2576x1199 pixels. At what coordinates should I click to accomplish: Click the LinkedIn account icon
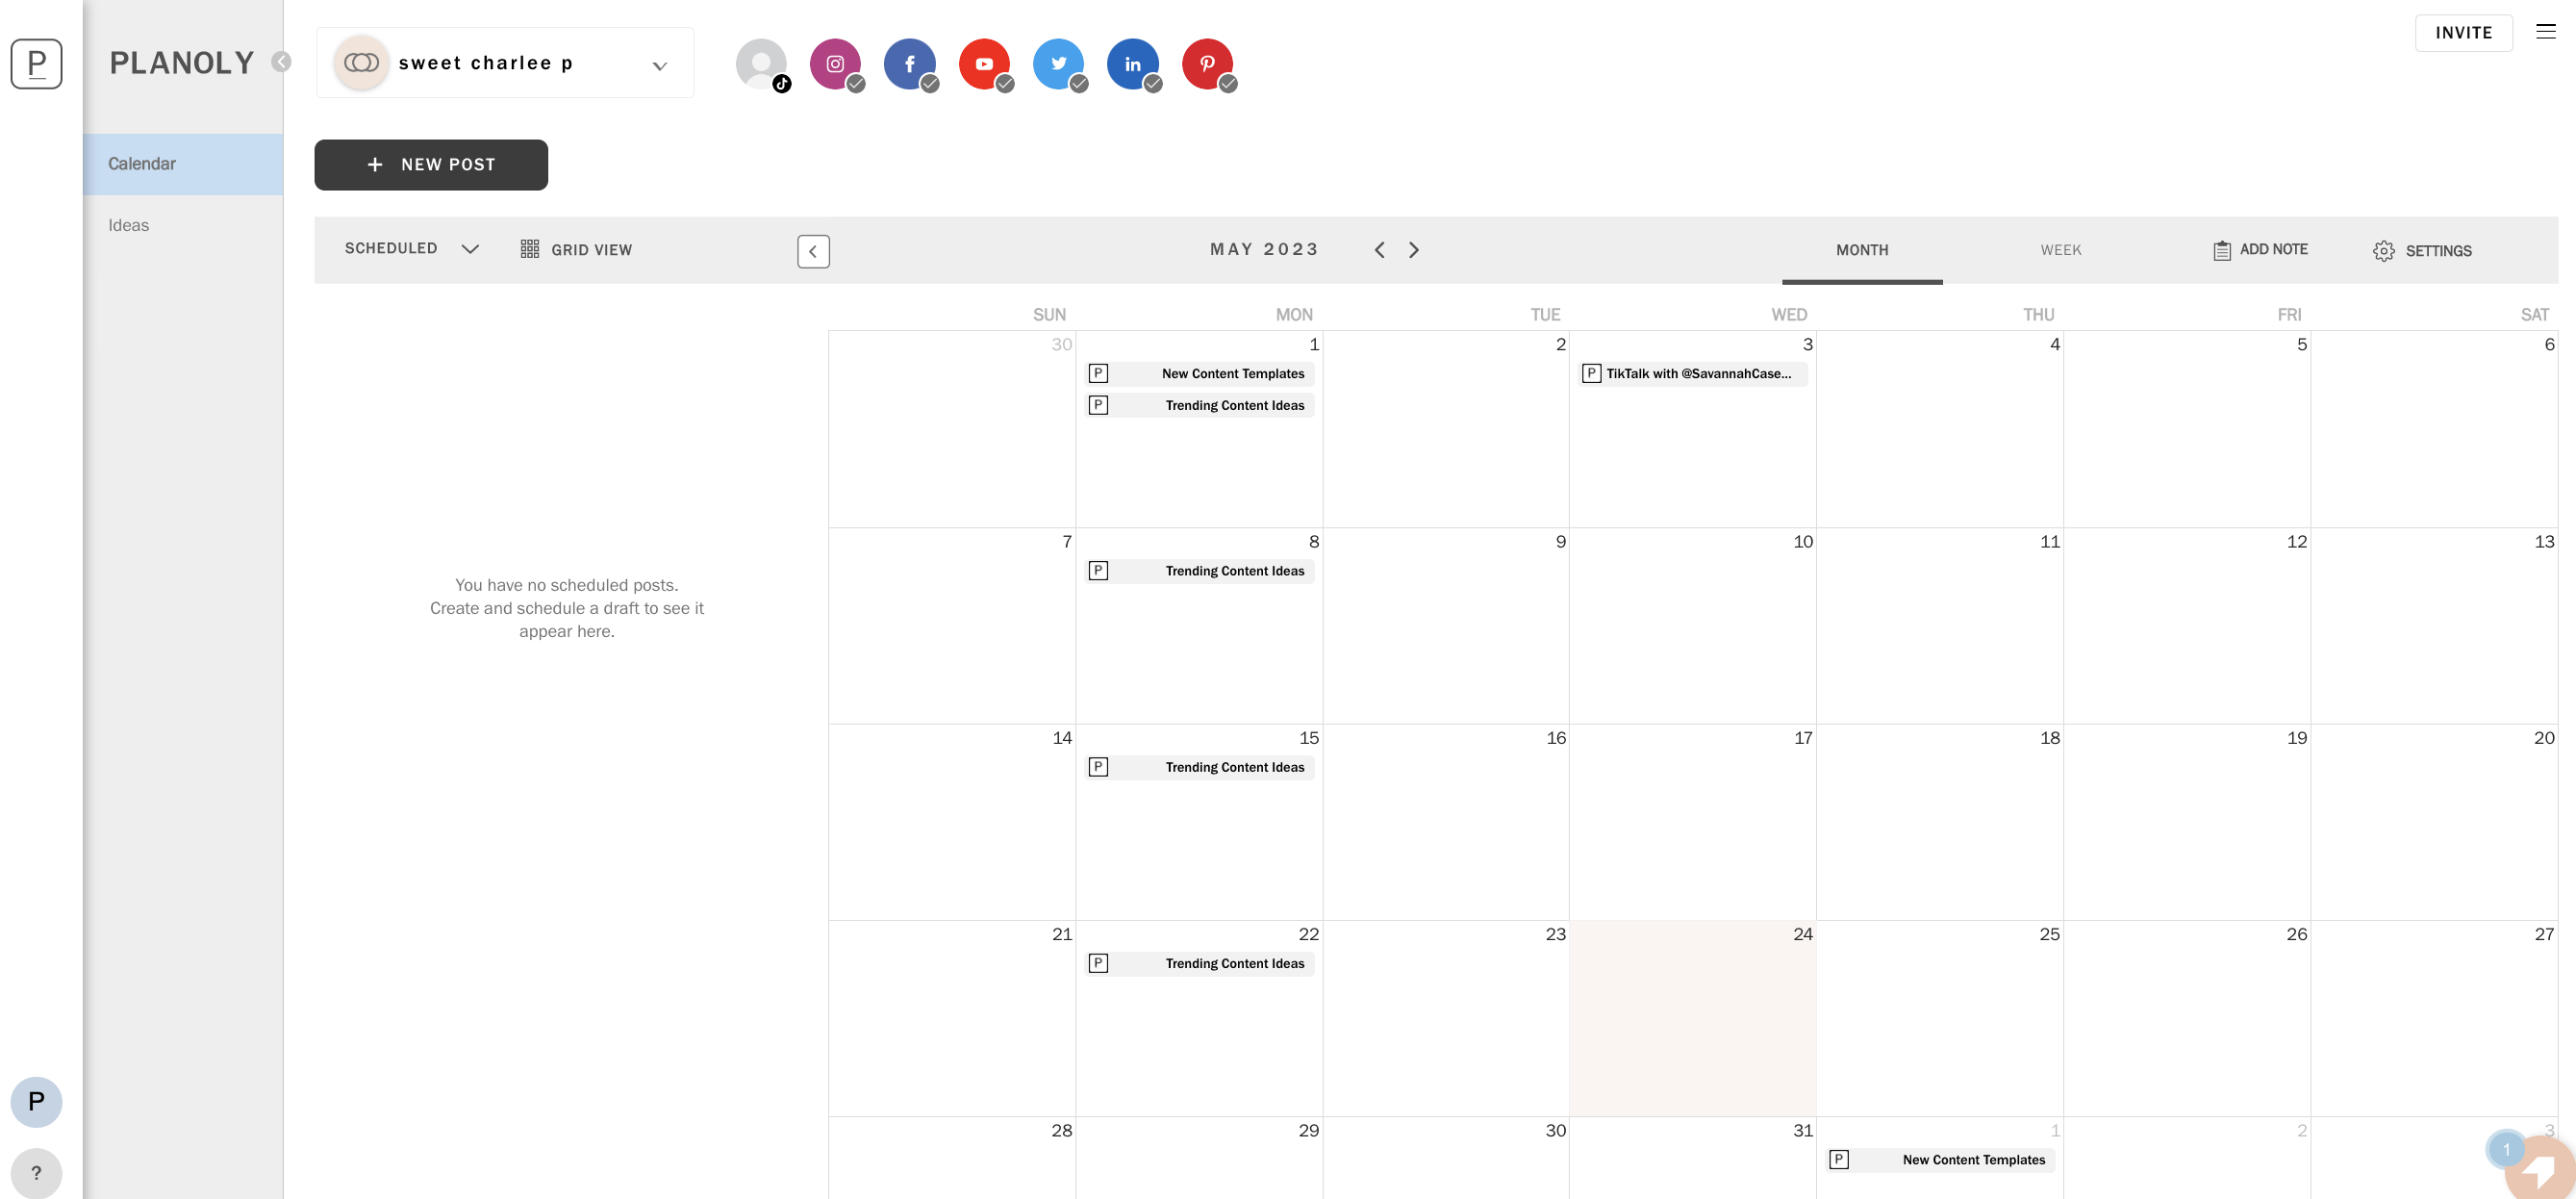1133,64
